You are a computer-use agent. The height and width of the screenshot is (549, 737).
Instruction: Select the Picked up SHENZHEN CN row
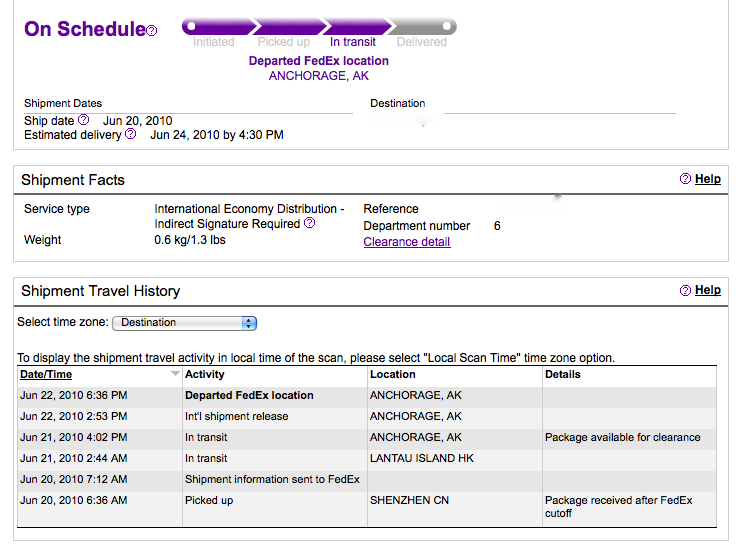coord(367,507)
